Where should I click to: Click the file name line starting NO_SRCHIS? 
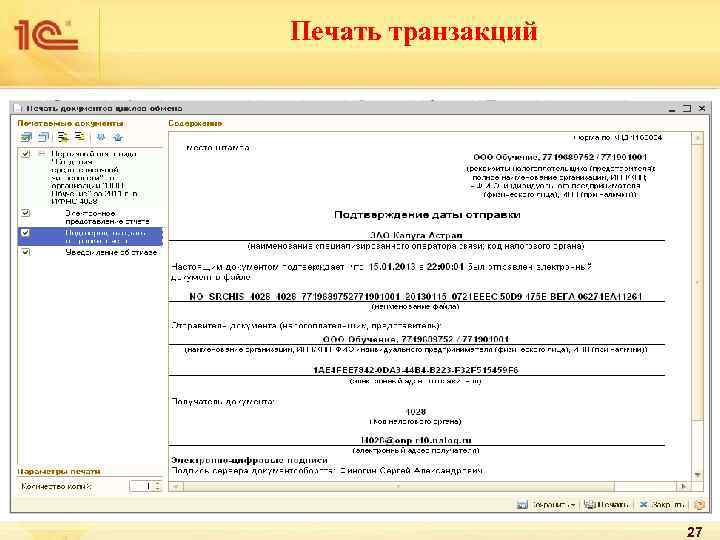click(416, 296)
